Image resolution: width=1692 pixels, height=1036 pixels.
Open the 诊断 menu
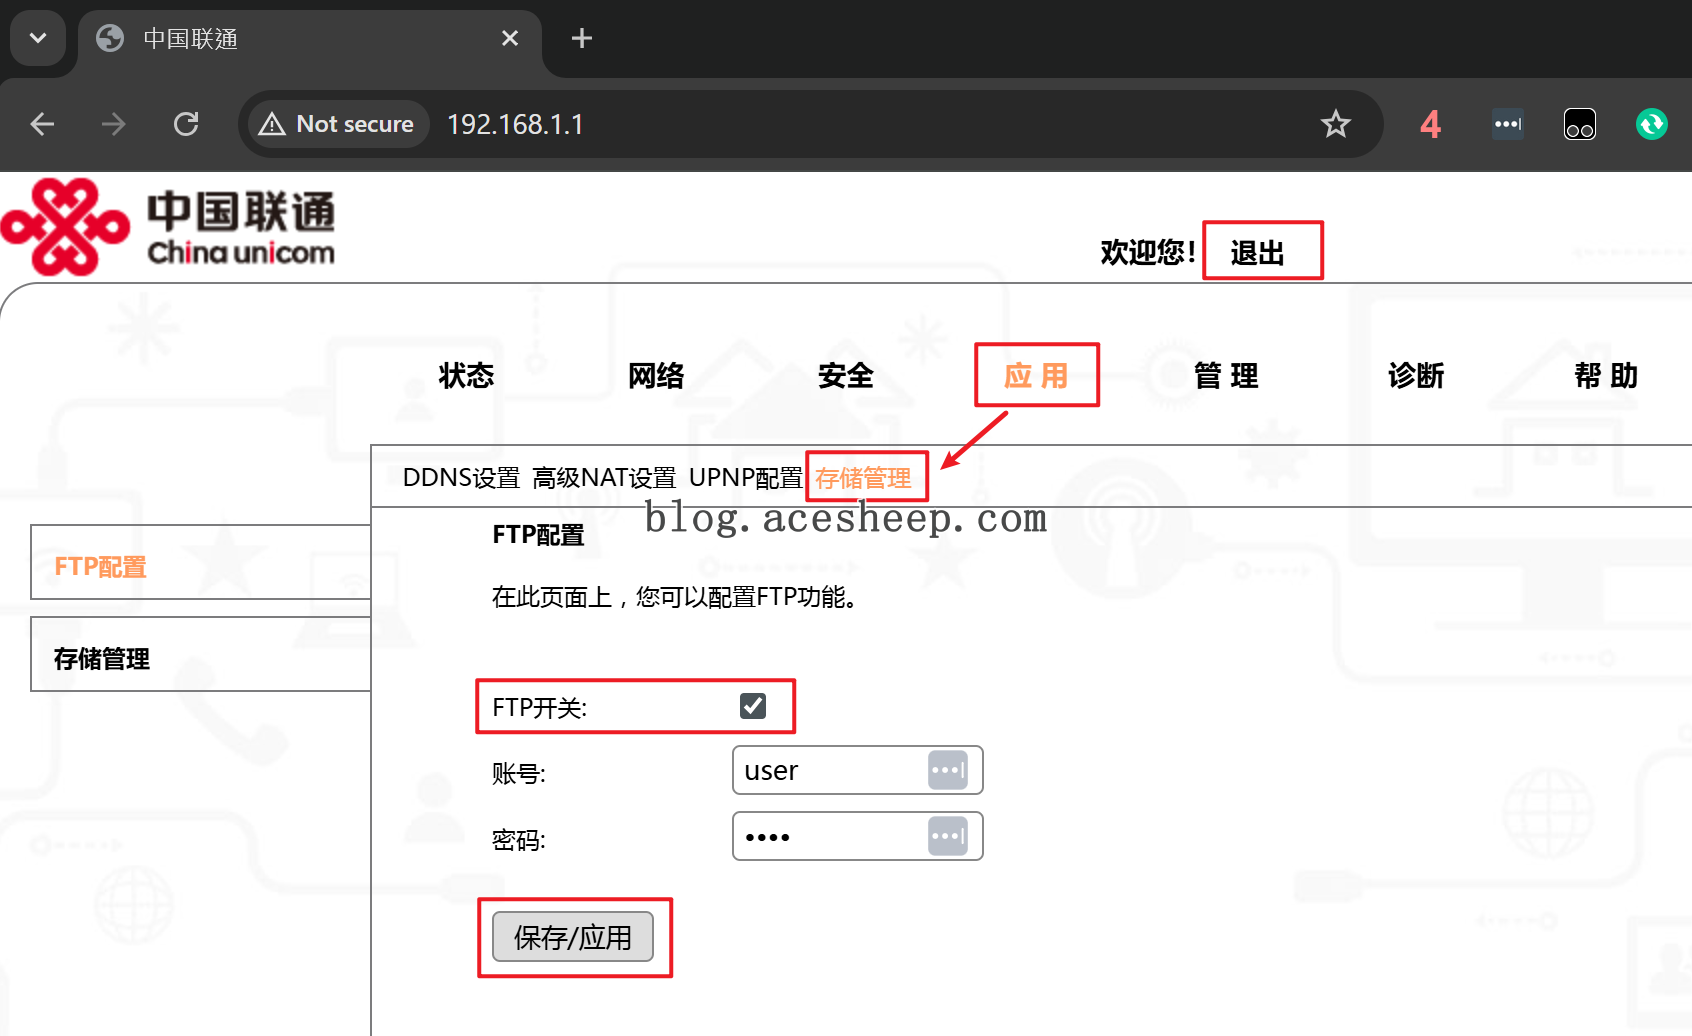1416,375
